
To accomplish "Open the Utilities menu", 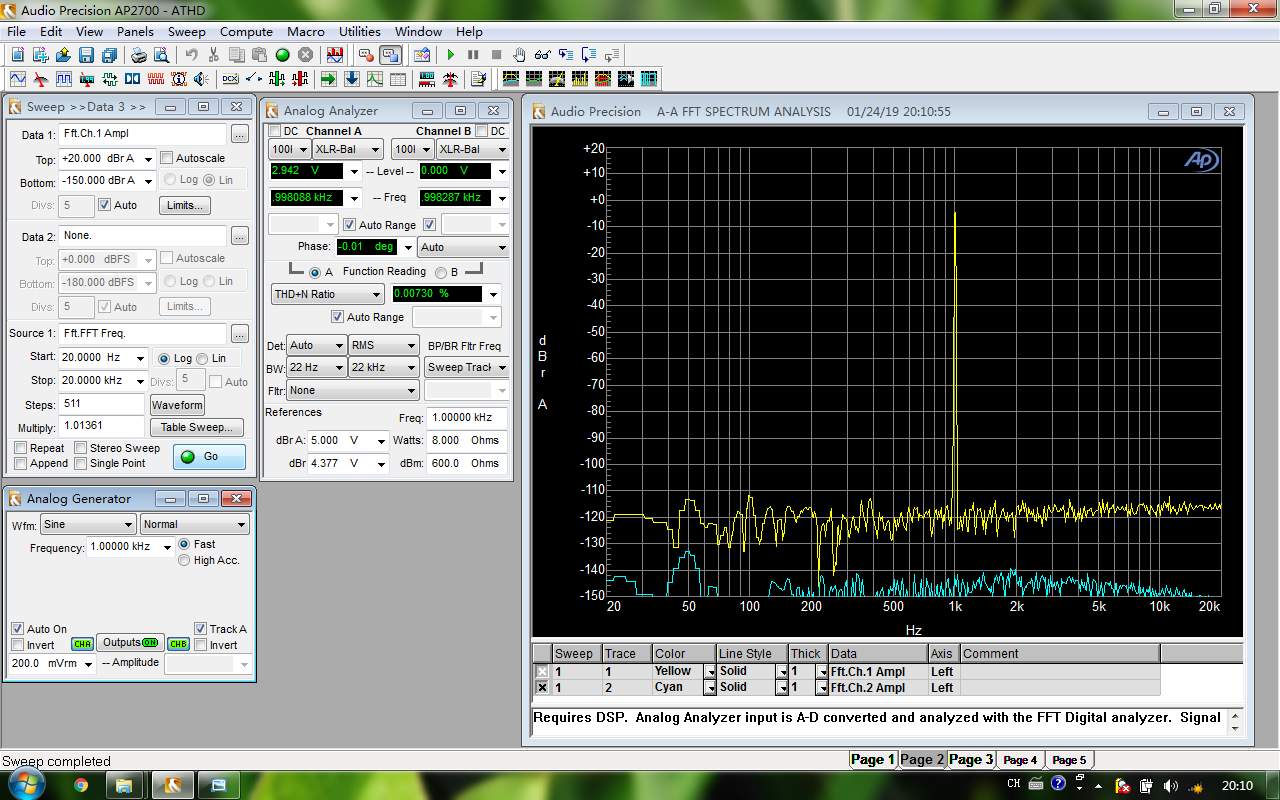I will click(x=359, y=31).
